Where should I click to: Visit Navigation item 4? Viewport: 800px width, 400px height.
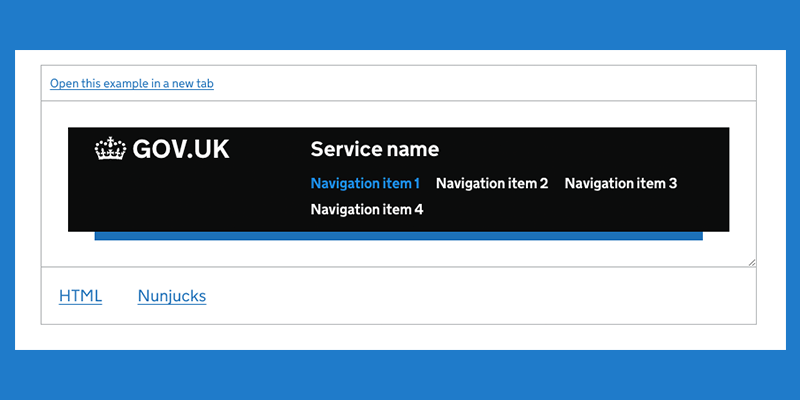pyautogui.click(x=367, y=209)
